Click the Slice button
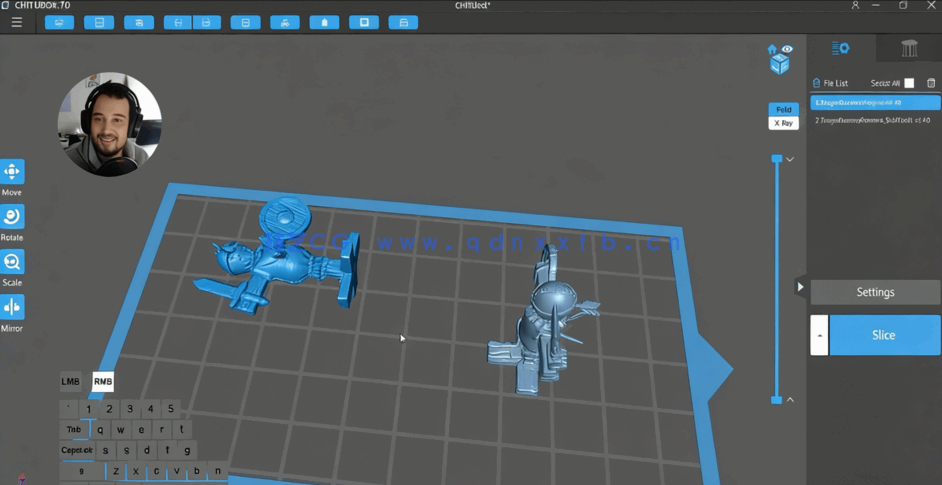The height and width of the screenshot is (485, 942). pos(884,335)
